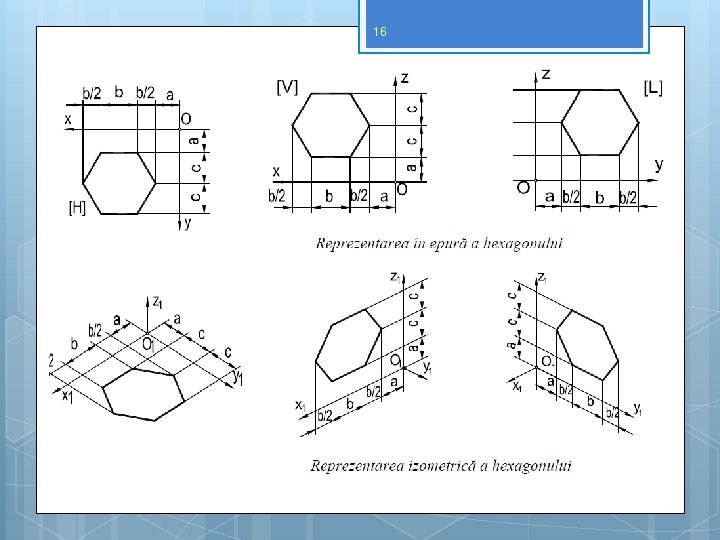Click the hexagon in the [V] view
The image size is (720, 540).
click(331, 125)
